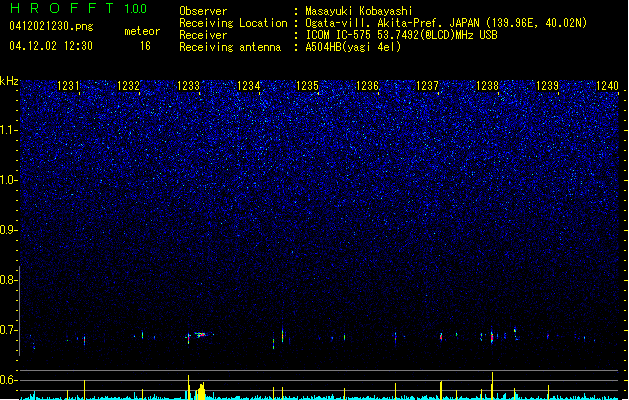Click the date stamp 04.12.02 12:30

pos(51,46)
